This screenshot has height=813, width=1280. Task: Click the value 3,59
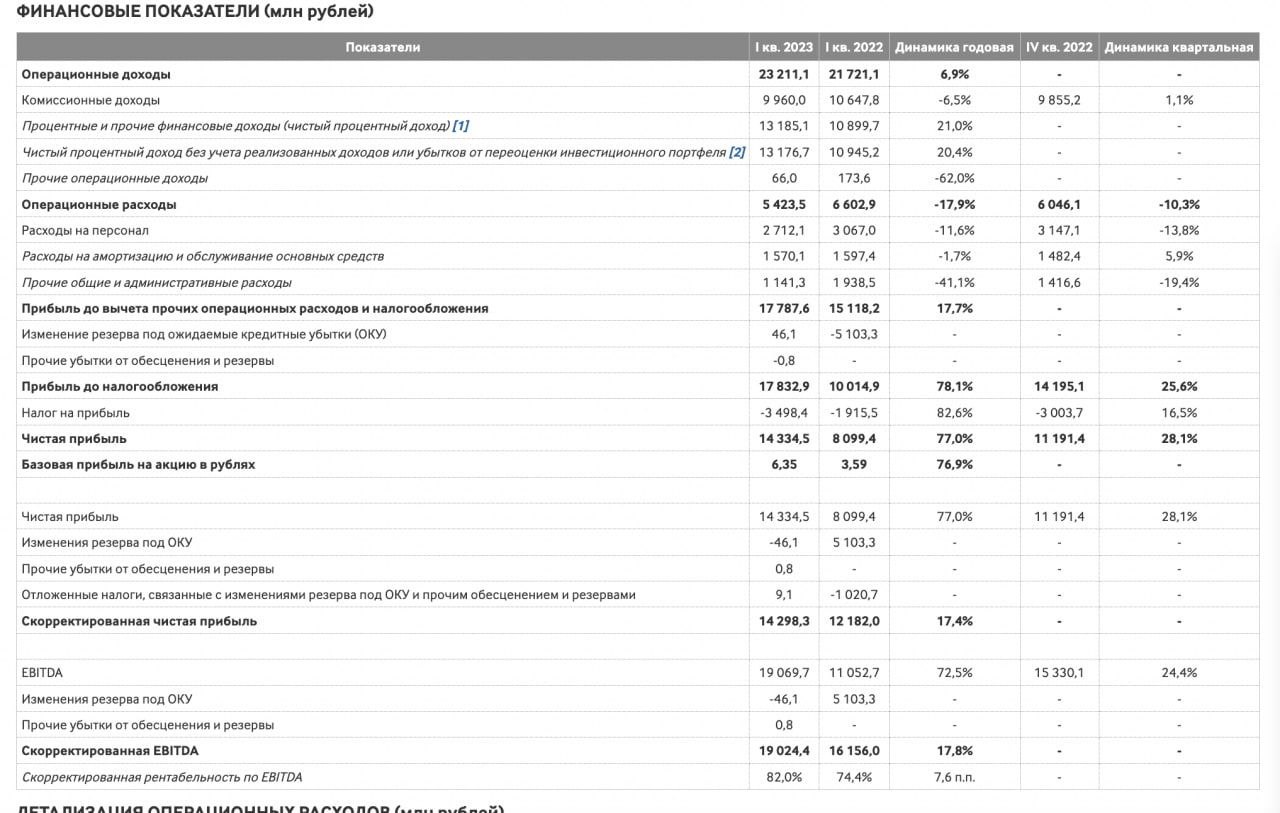pos(854,464)
